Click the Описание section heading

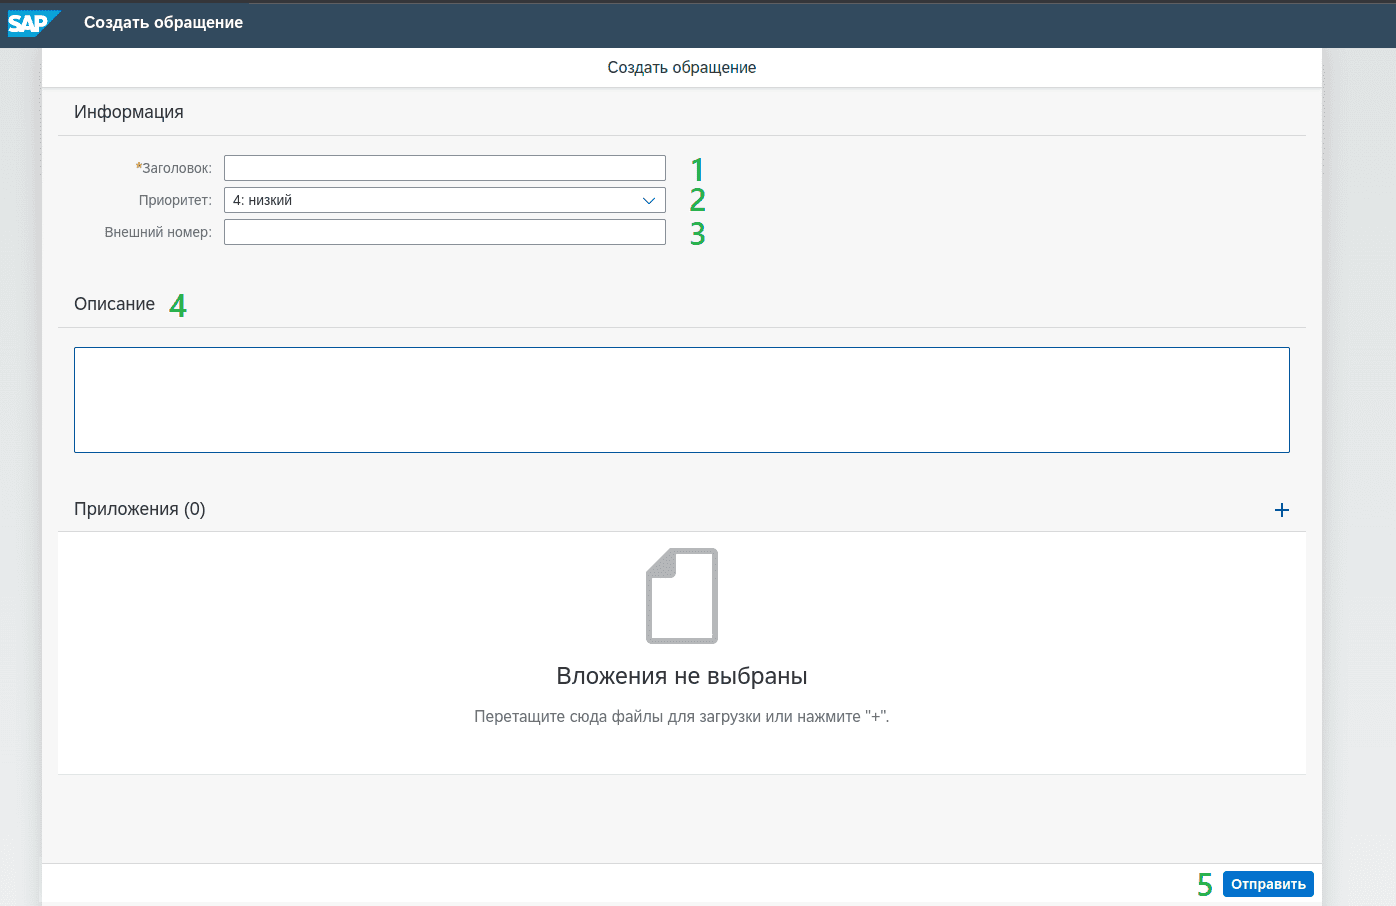[x=114, y=304]
